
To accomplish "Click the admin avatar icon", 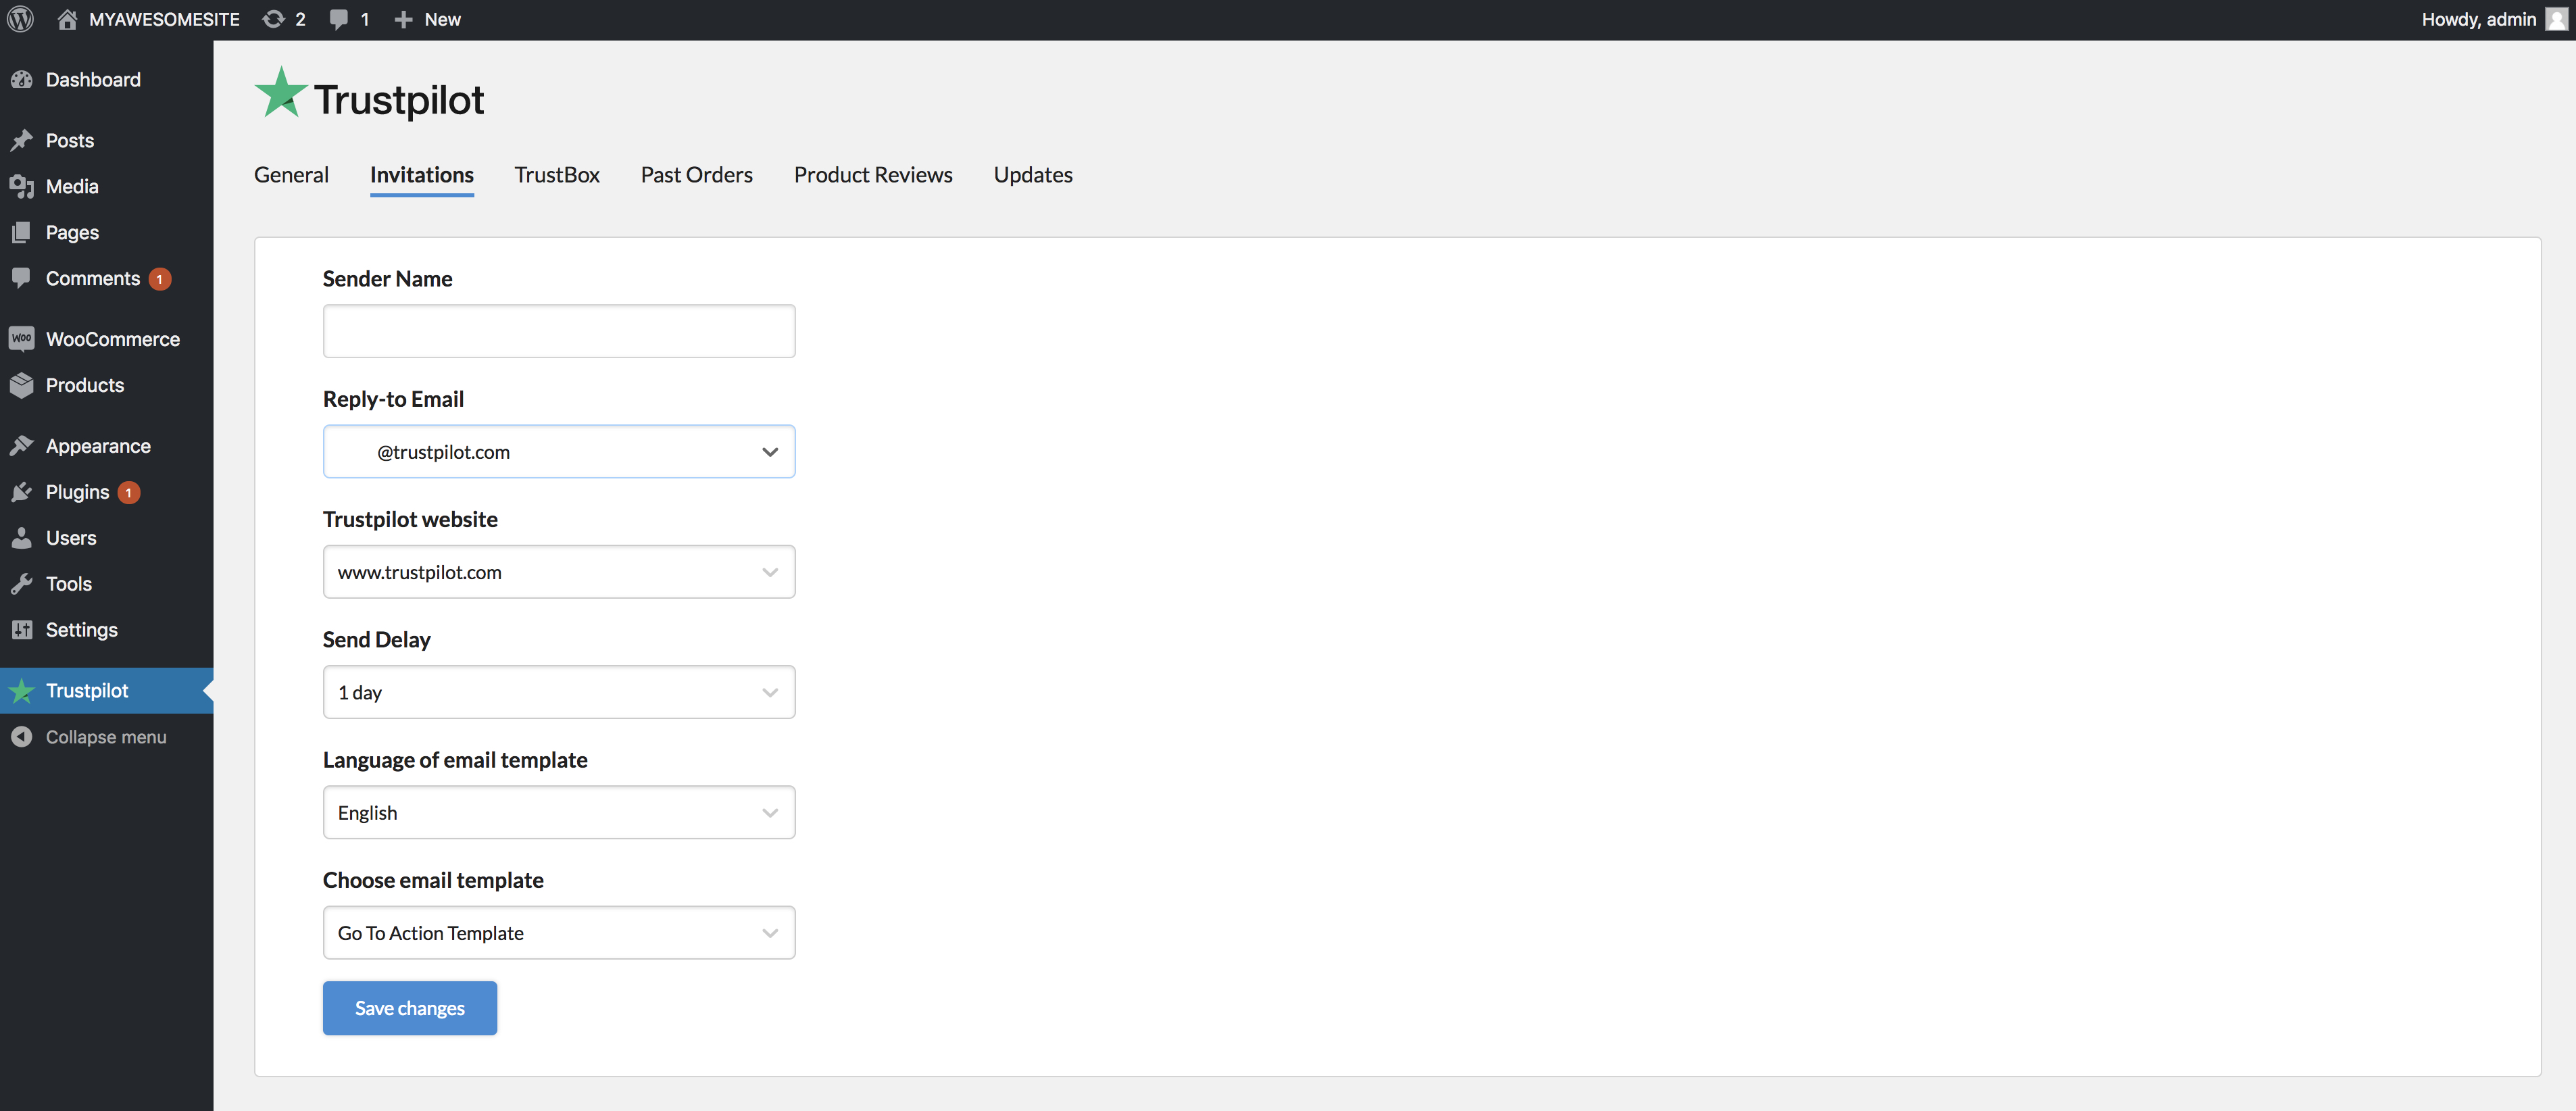I will pos(2556,19).
